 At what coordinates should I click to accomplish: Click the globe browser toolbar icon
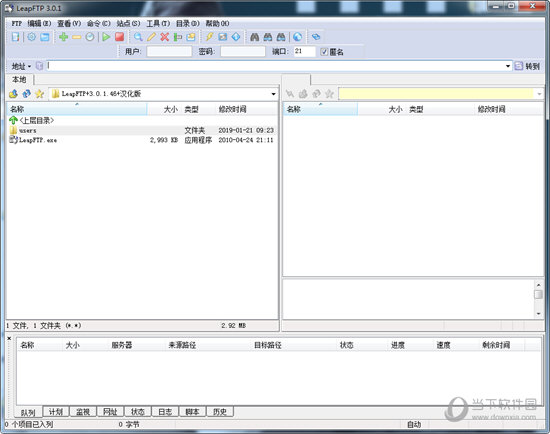click(297, 36)
